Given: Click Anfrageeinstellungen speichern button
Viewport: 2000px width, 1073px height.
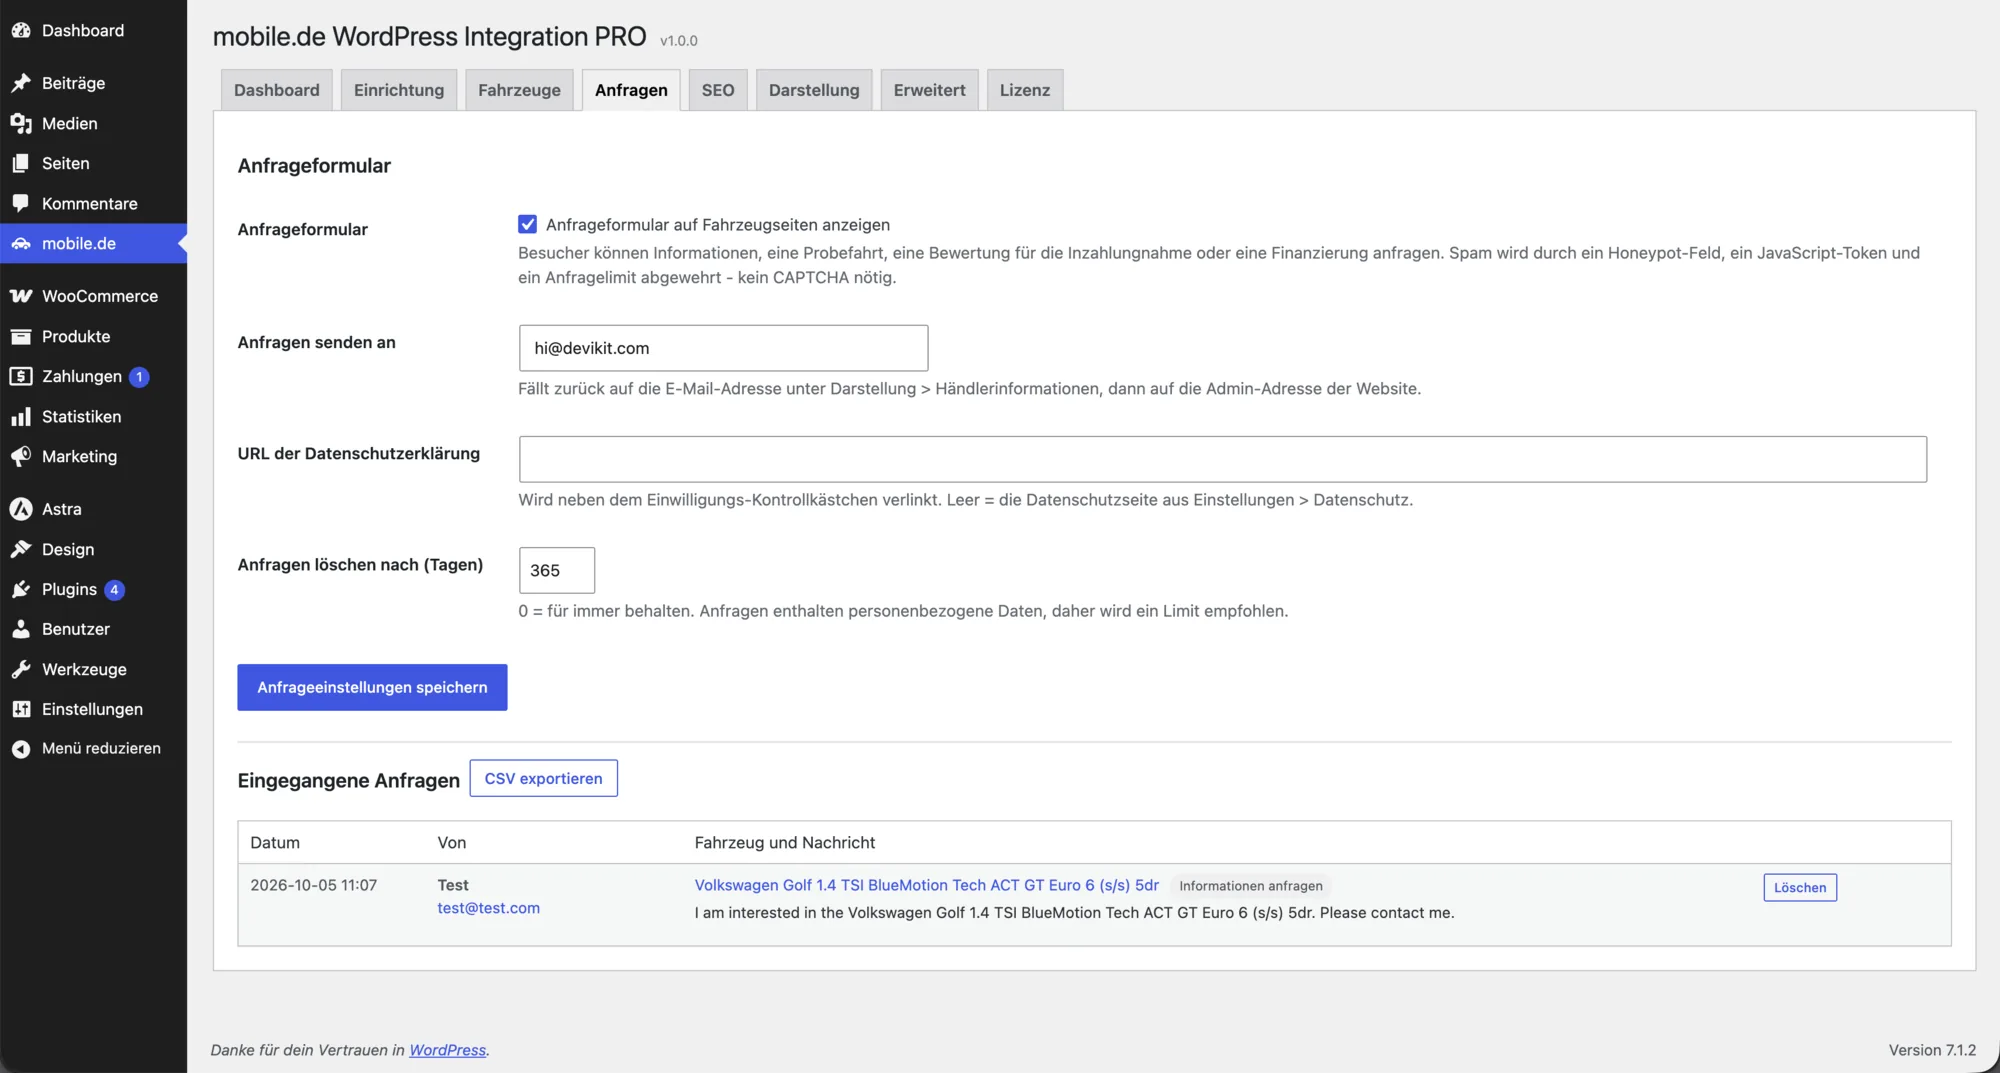Looking at the screenshot, I should (372, 687).
